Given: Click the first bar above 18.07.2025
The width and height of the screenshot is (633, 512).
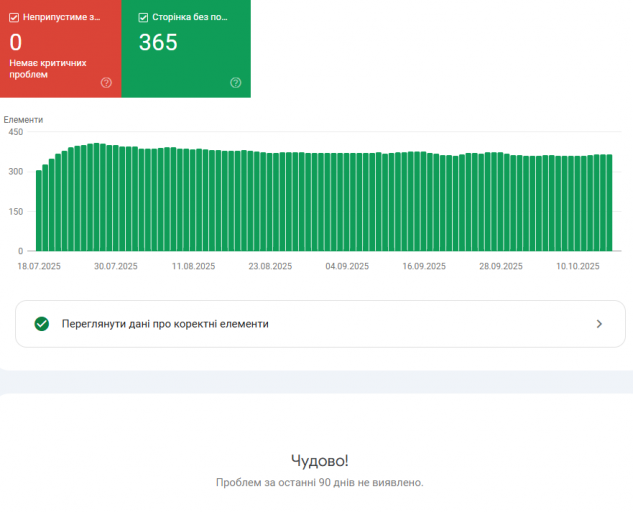Looking at the screenshot, I should click(x=39, y=211).
